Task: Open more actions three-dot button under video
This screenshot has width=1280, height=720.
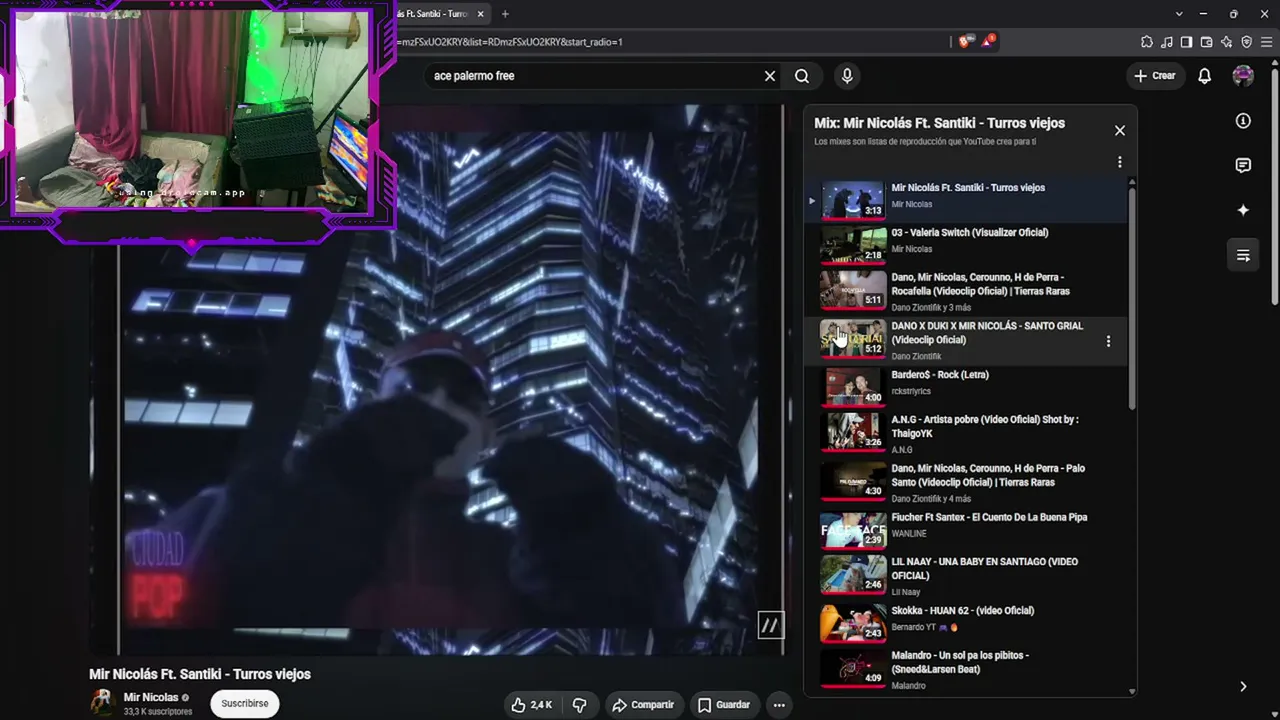Action: [x=779, y=705]
